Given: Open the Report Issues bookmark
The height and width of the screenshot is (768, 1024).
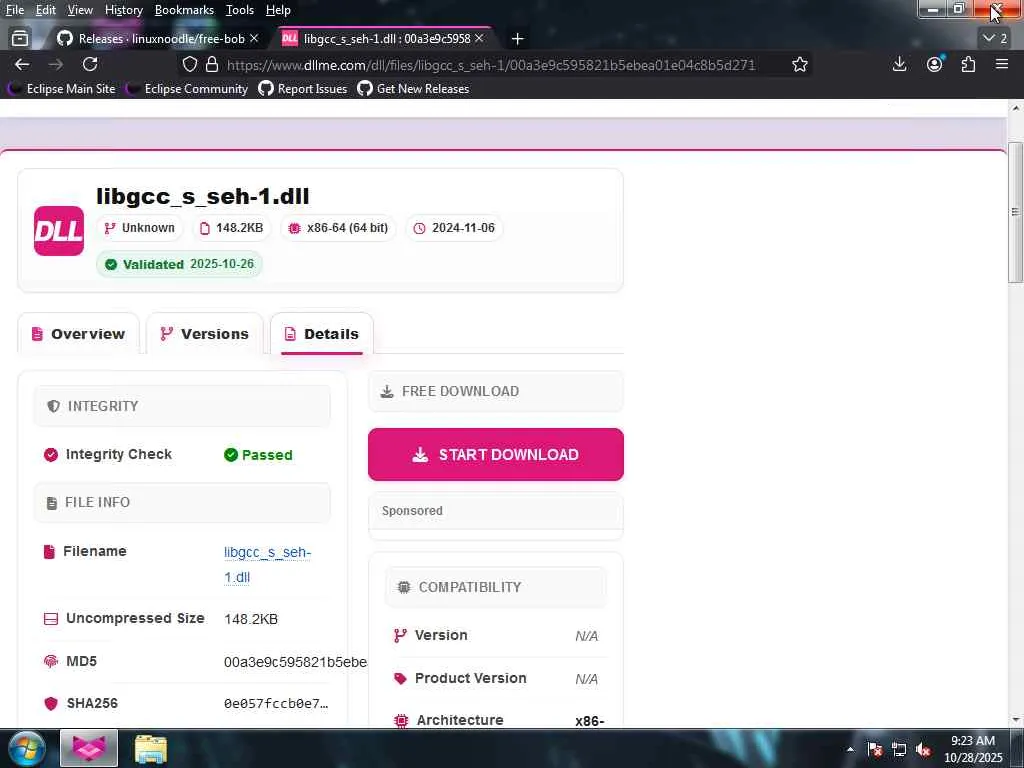Looking at the screenshot, I should coord(303,89).
